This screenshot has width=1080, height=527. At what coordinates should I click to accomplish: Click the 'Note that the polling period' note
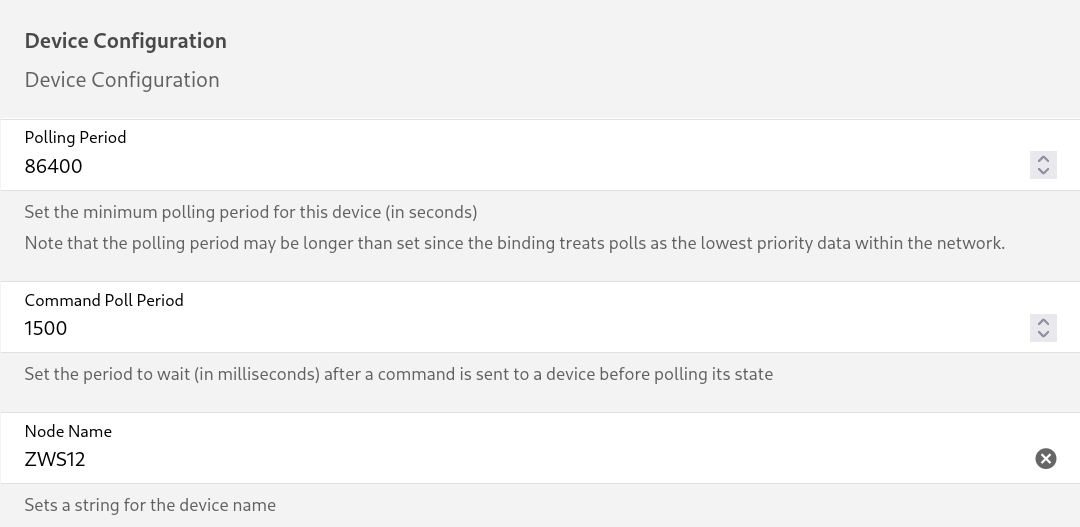515,243
